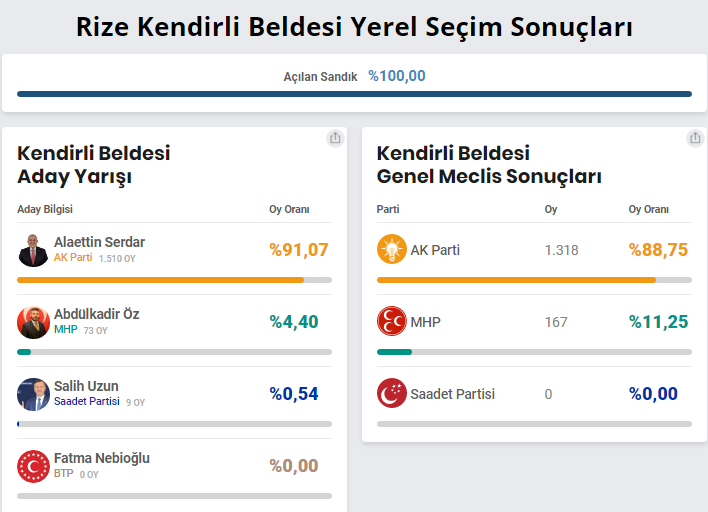Click the MHP three crescents logo
Screen dimensions: 708x512
pyautogui.click(x=391, y=321)
